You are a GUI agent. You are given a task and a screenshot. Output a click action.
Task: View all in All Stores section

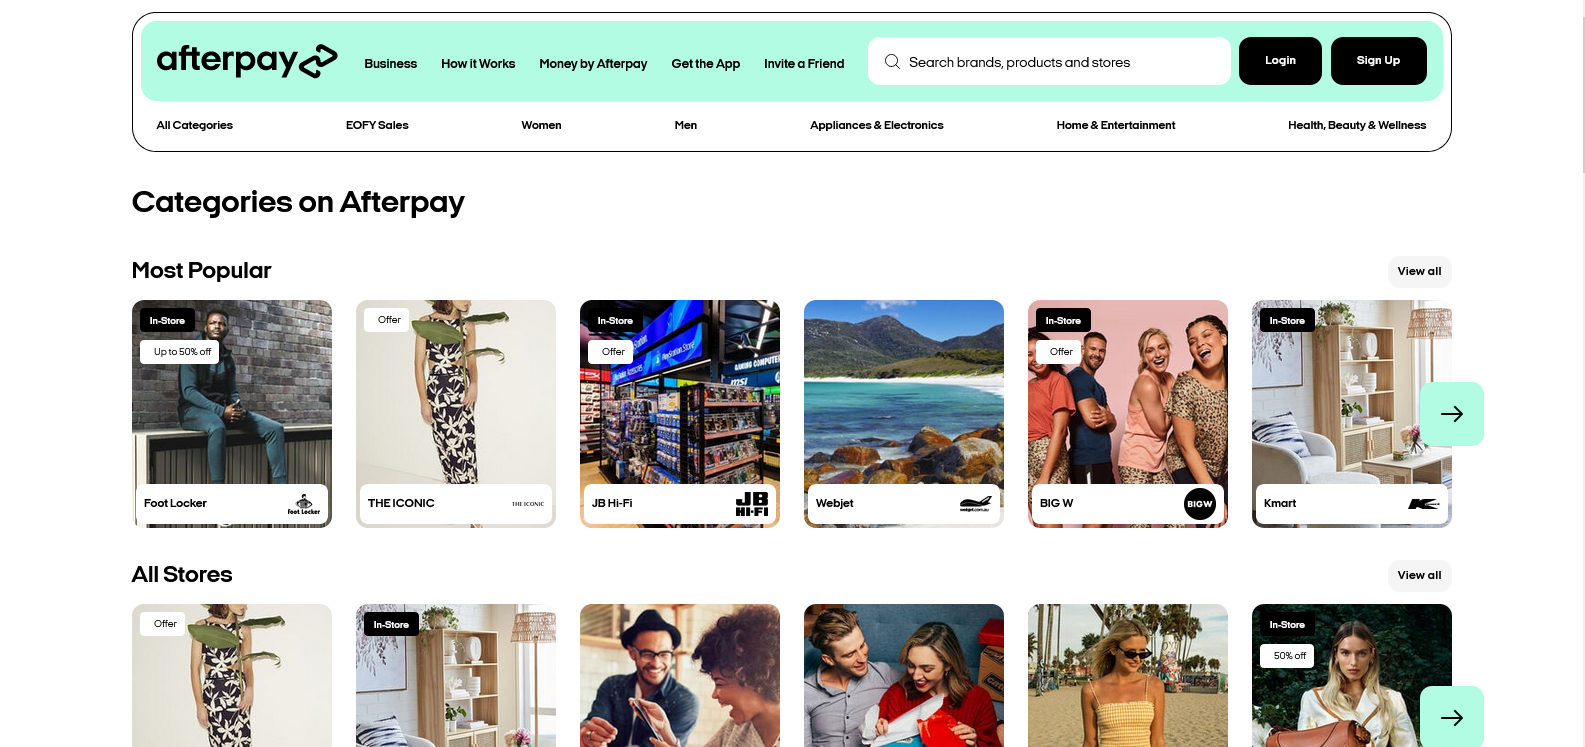pyautogui.click(x=1419, y=575)
